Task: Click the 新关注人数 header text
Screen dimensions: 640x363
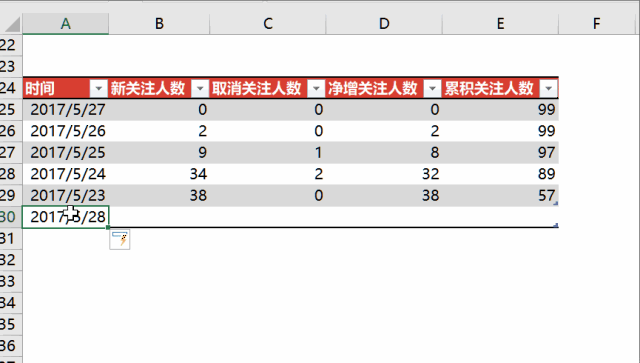Action: (x=148, y=88)
